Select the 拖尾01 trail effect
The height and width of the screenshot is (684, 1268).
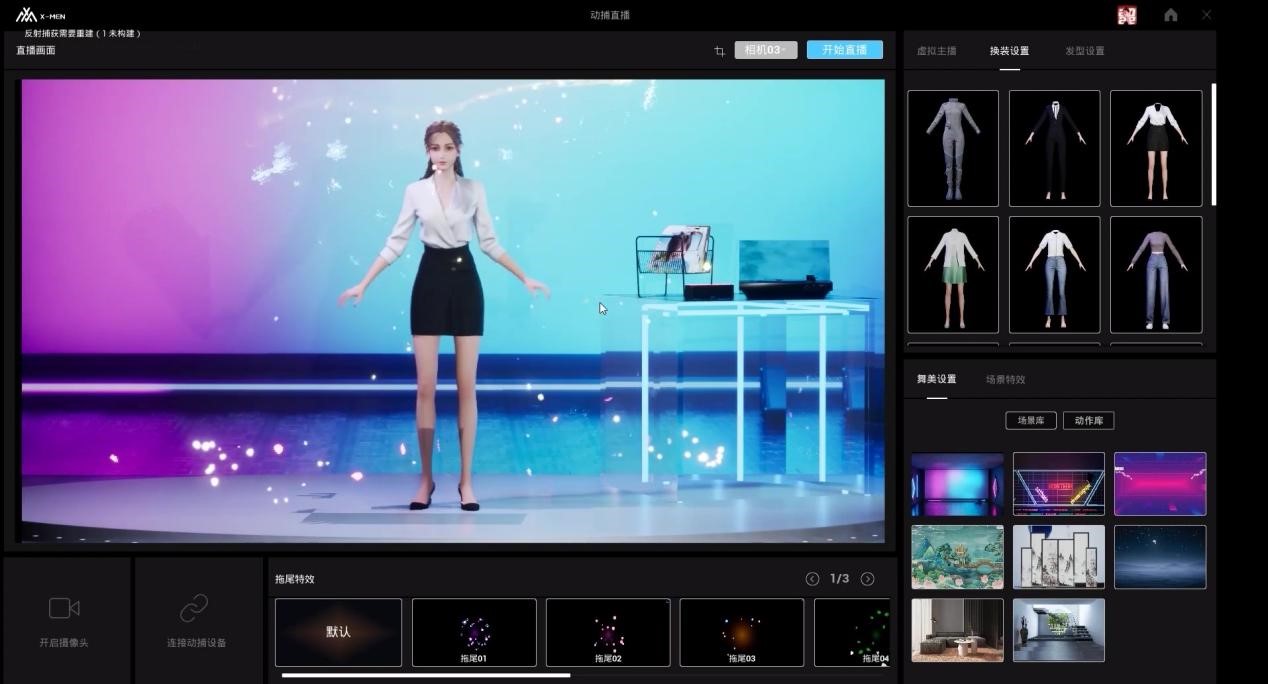coord(474,632)
